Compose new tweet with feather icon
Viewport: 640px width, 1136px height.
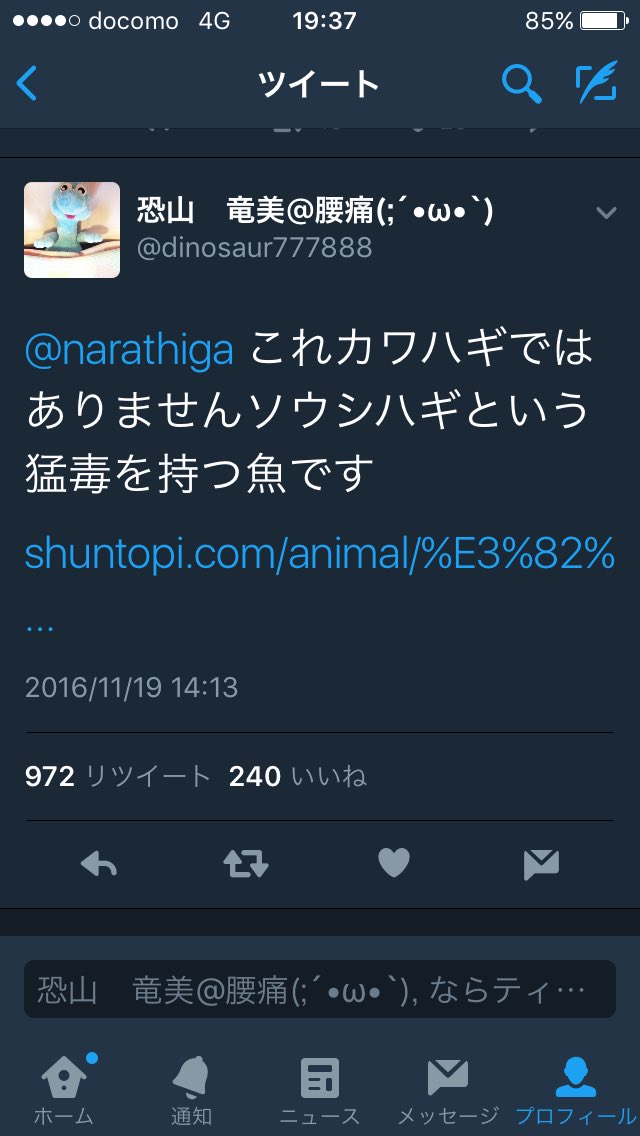pyautogui.click(x=597, y=82)
